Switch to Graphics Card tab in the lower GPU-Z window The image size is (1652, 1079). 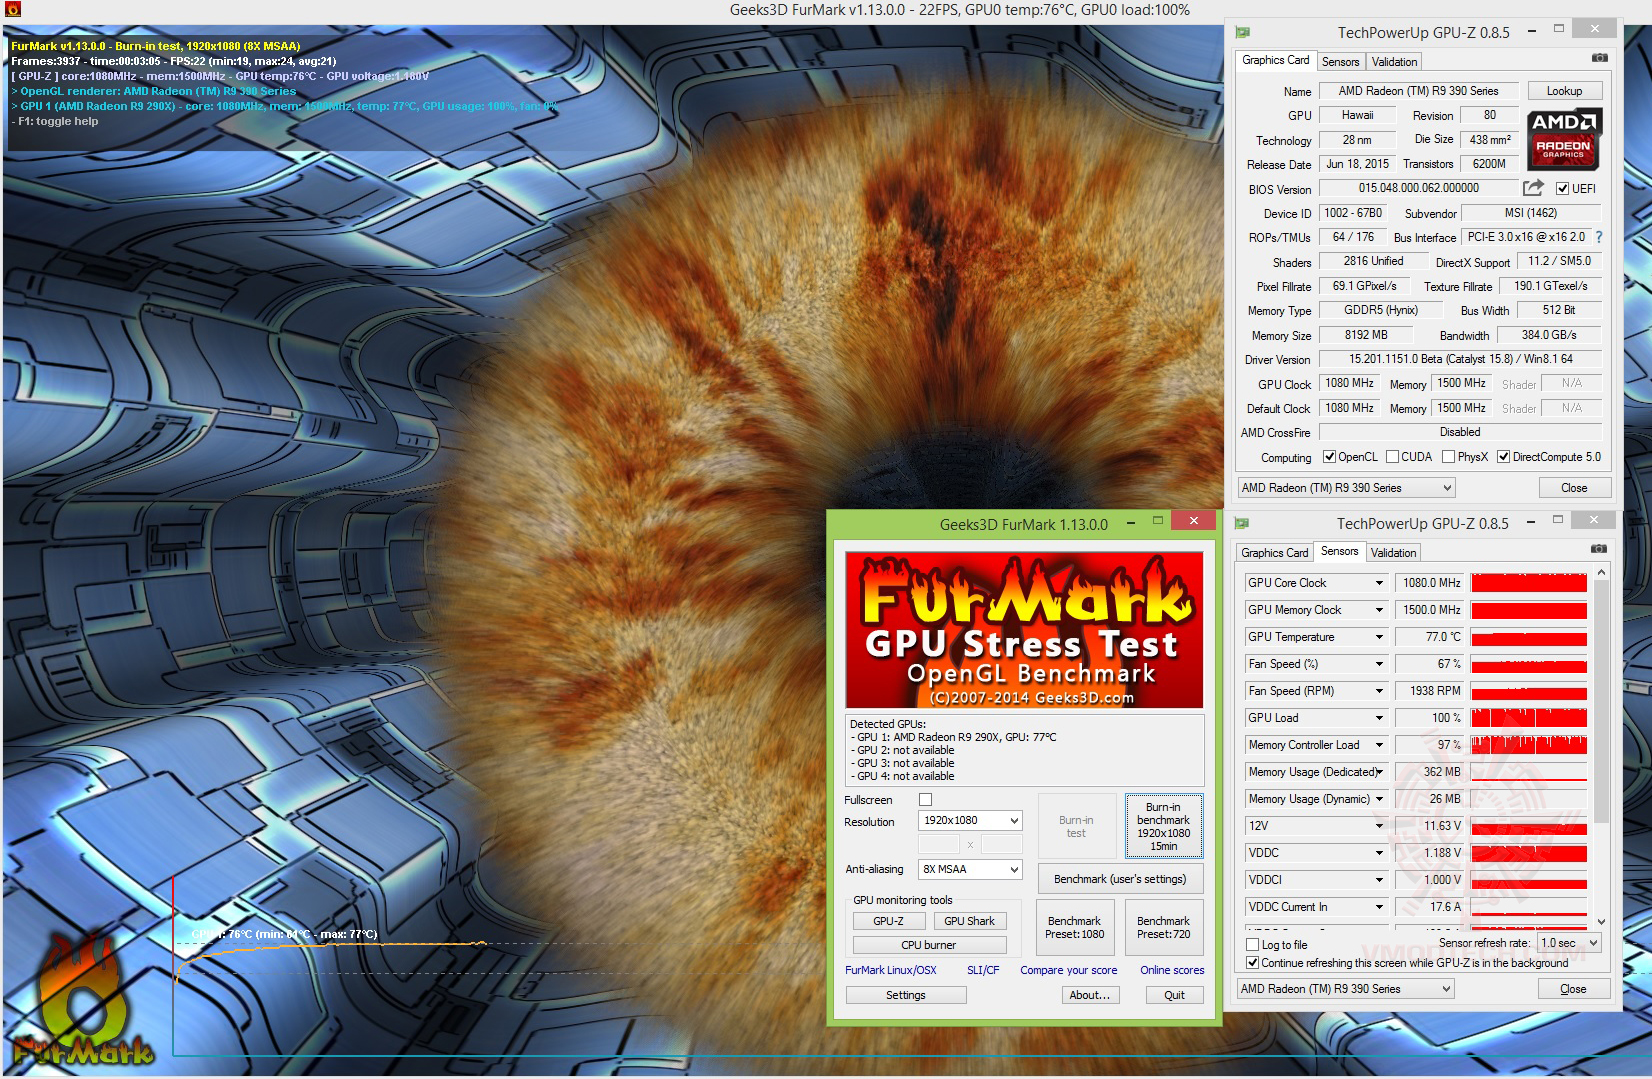(x=1274, y=553)
